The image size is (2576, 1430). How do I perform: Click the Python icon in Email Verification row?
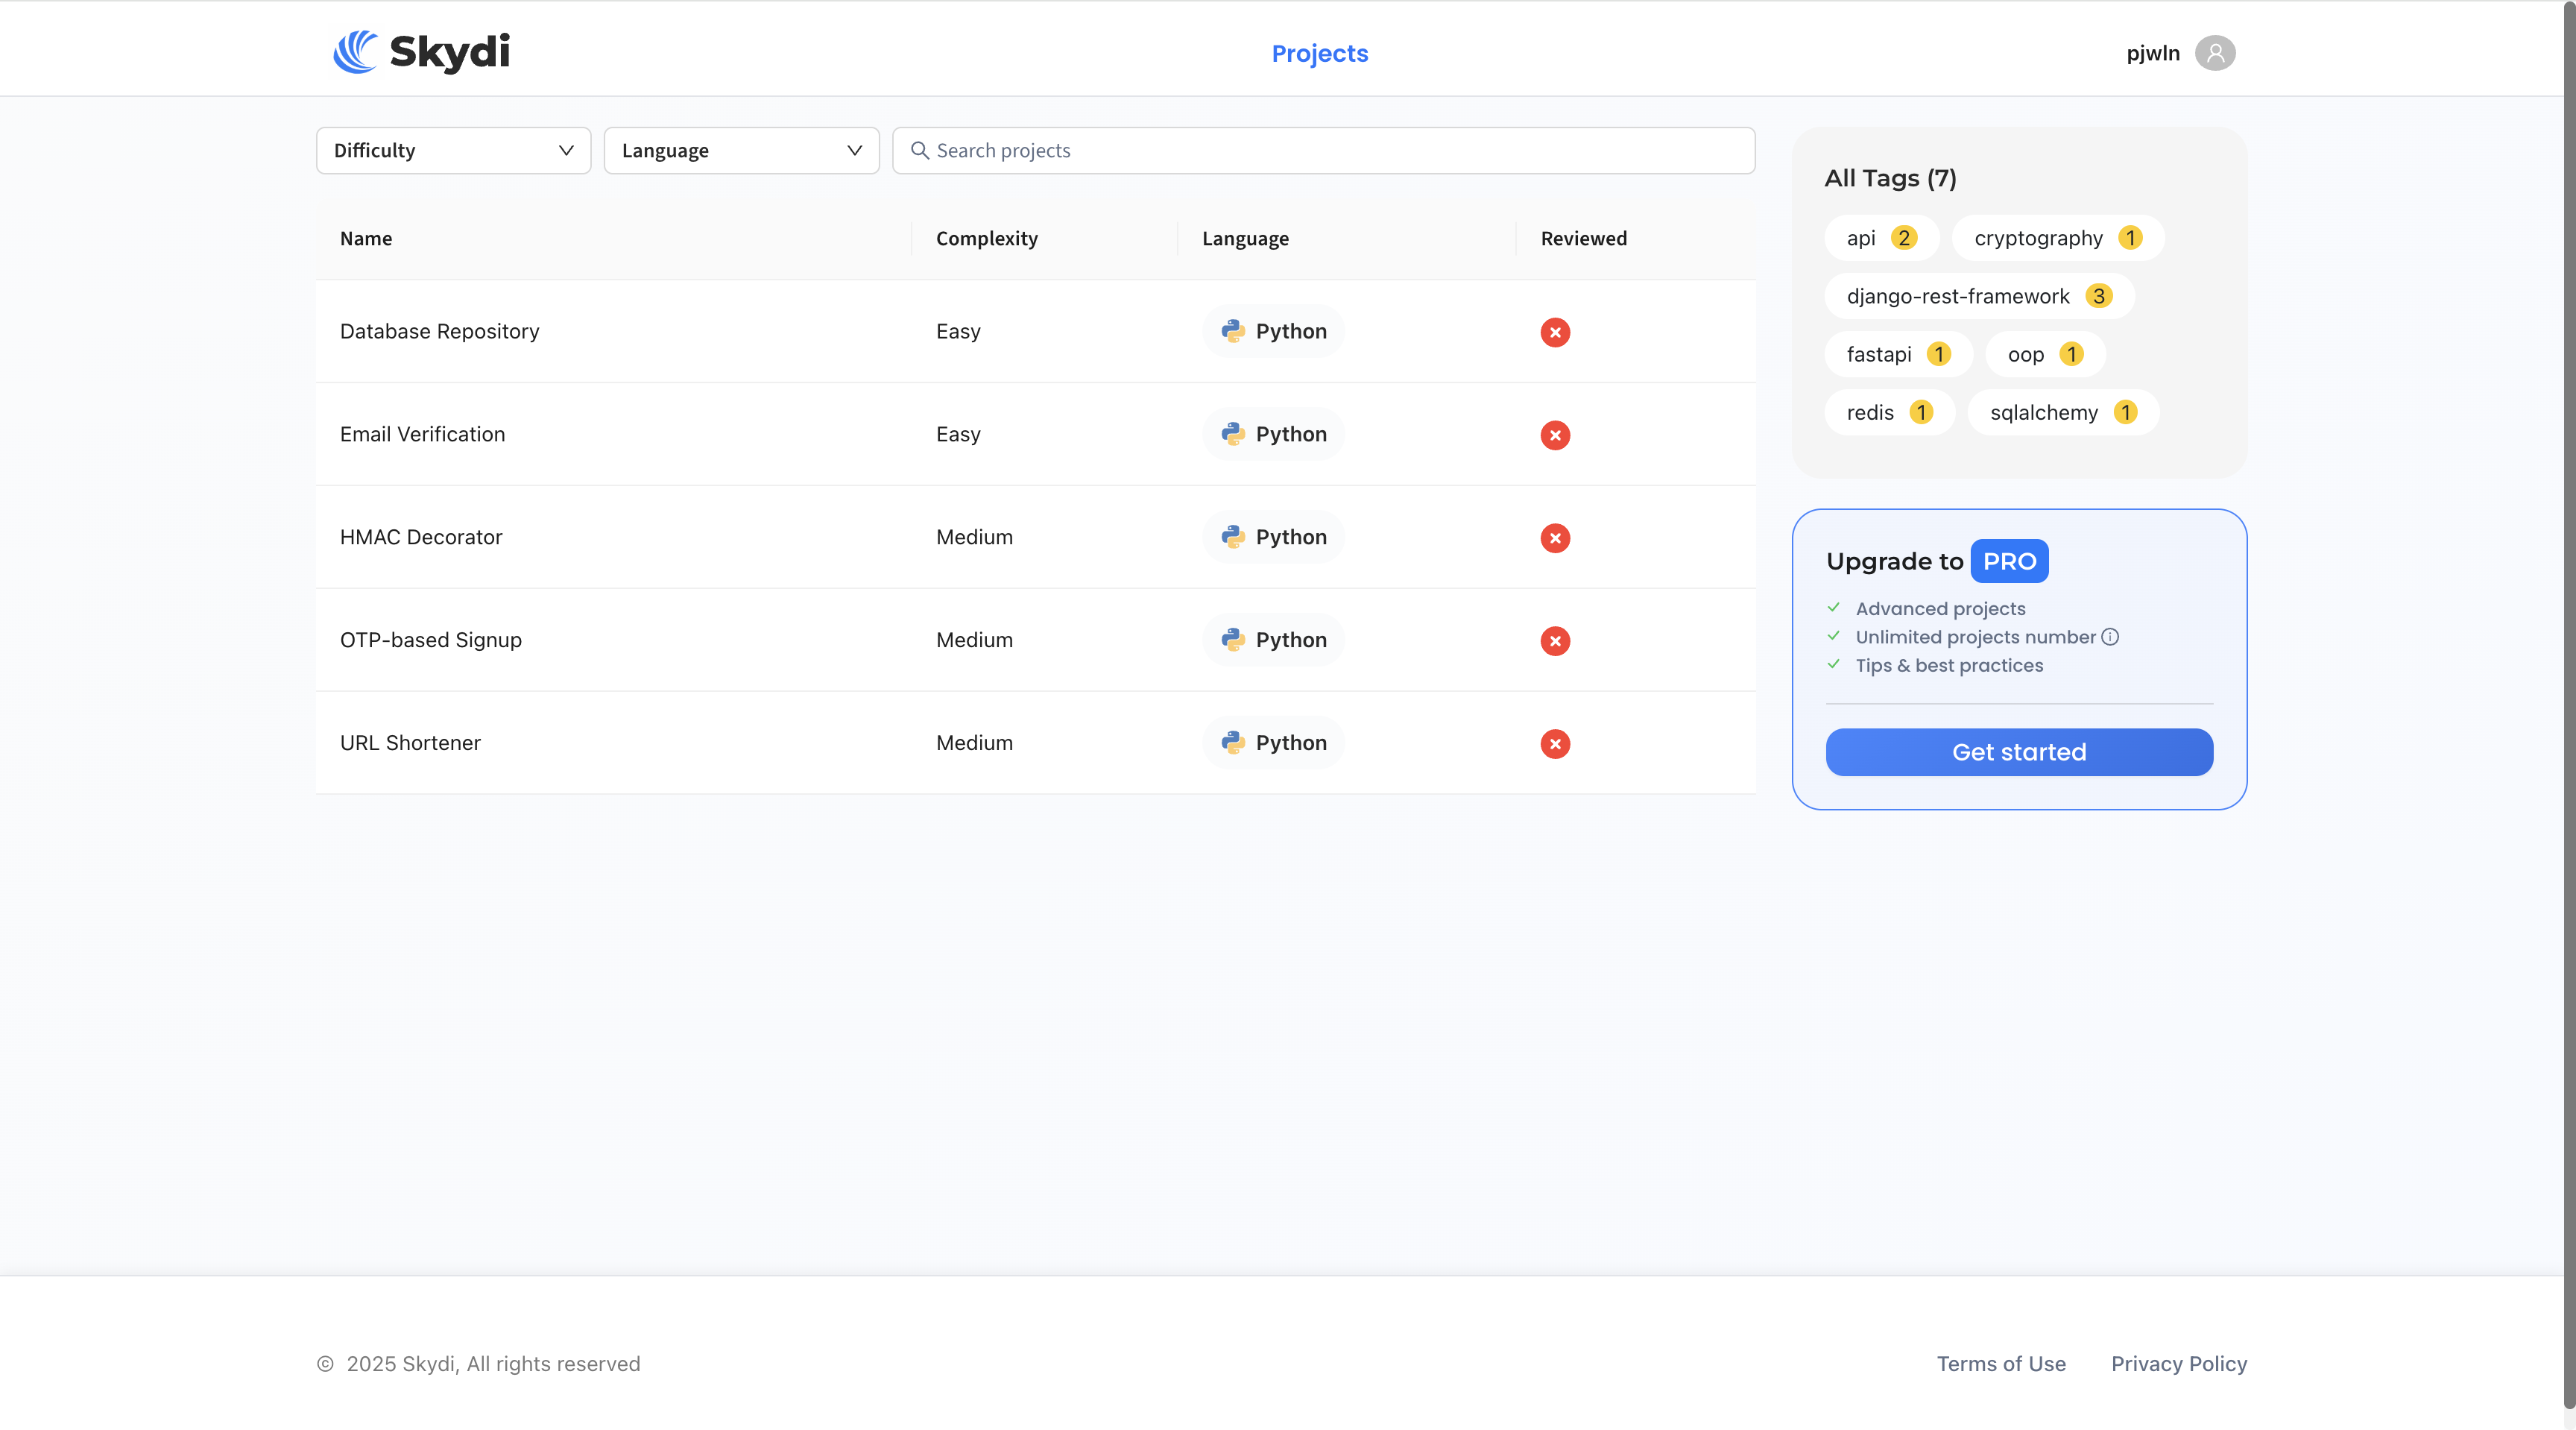(1233, 434)
